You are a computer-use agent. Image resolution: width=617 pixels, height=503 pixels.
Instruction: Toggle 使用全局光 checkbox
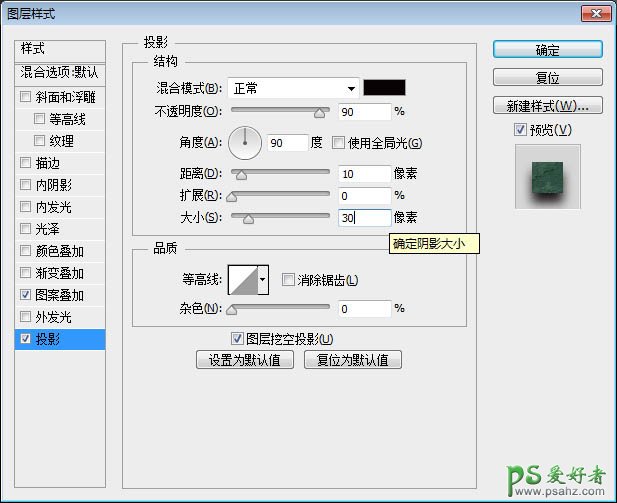coord(338,142)
